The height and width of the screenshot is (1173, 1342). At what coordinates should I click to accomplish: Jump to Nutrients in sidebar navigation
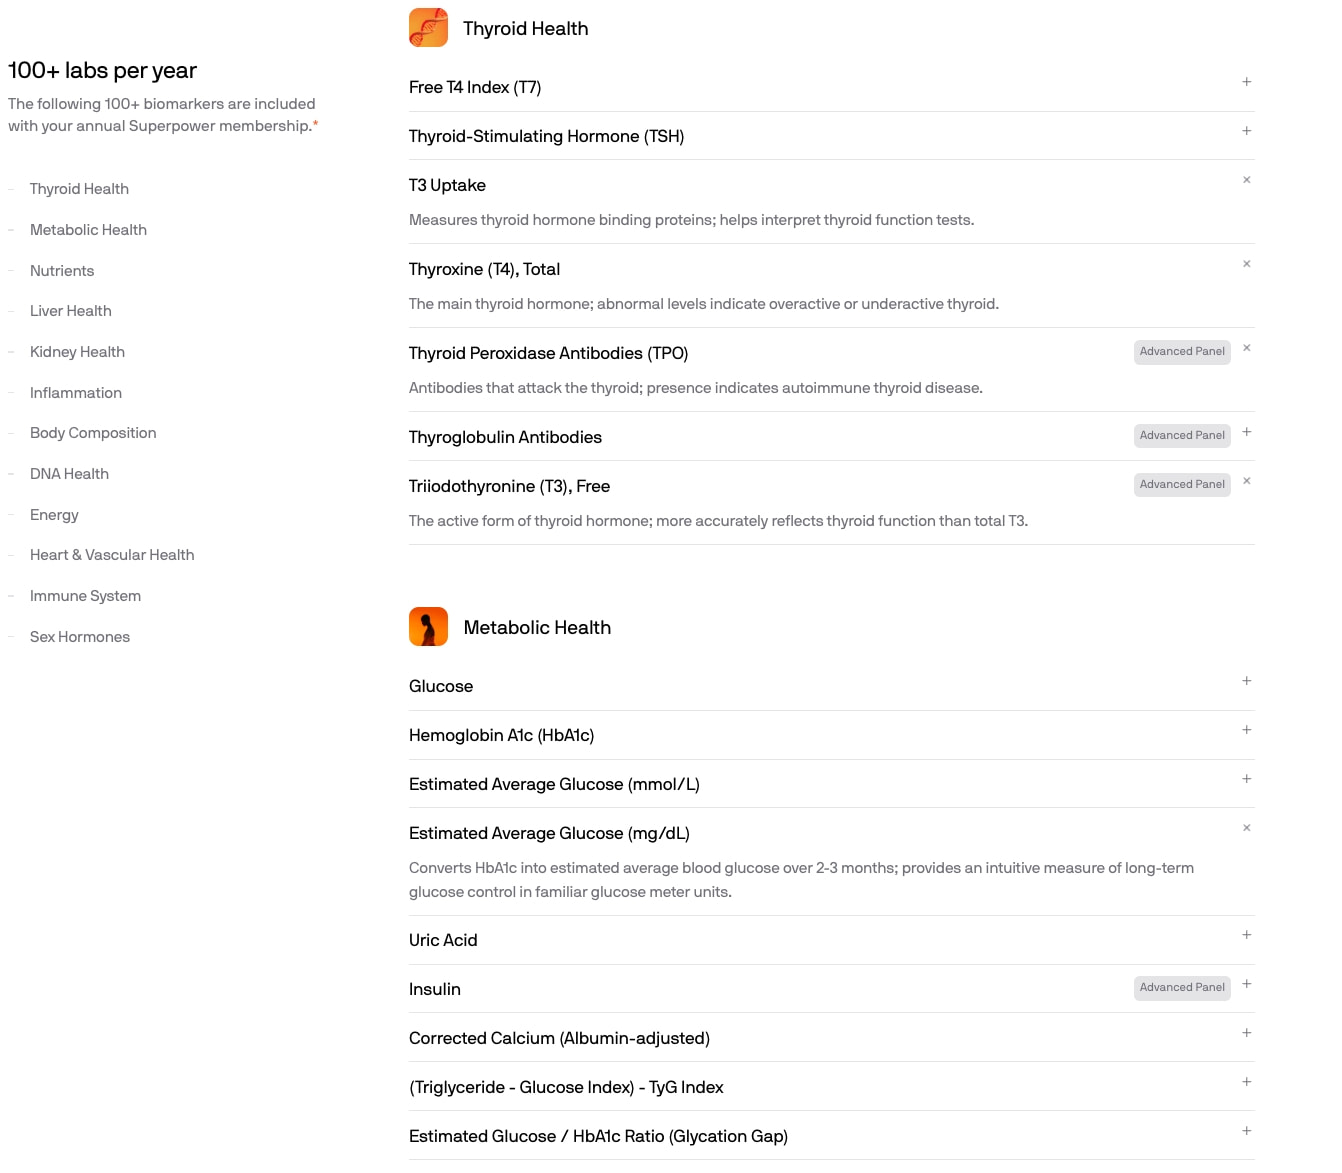point(62,271)
